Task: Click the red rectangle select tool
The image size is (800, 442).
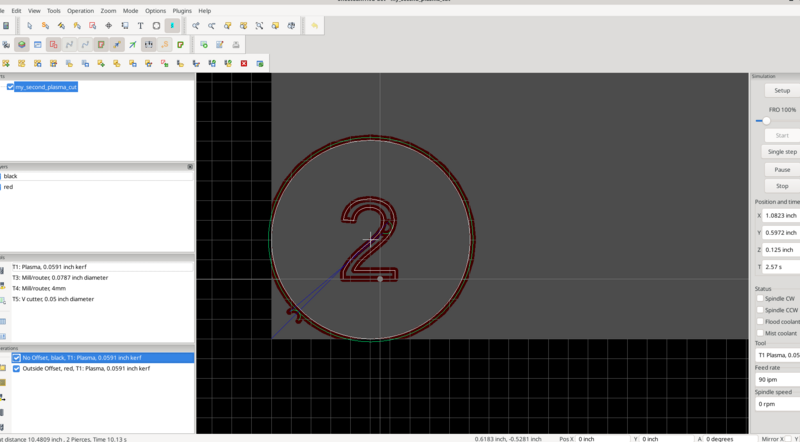Action: tap(93, 26)
